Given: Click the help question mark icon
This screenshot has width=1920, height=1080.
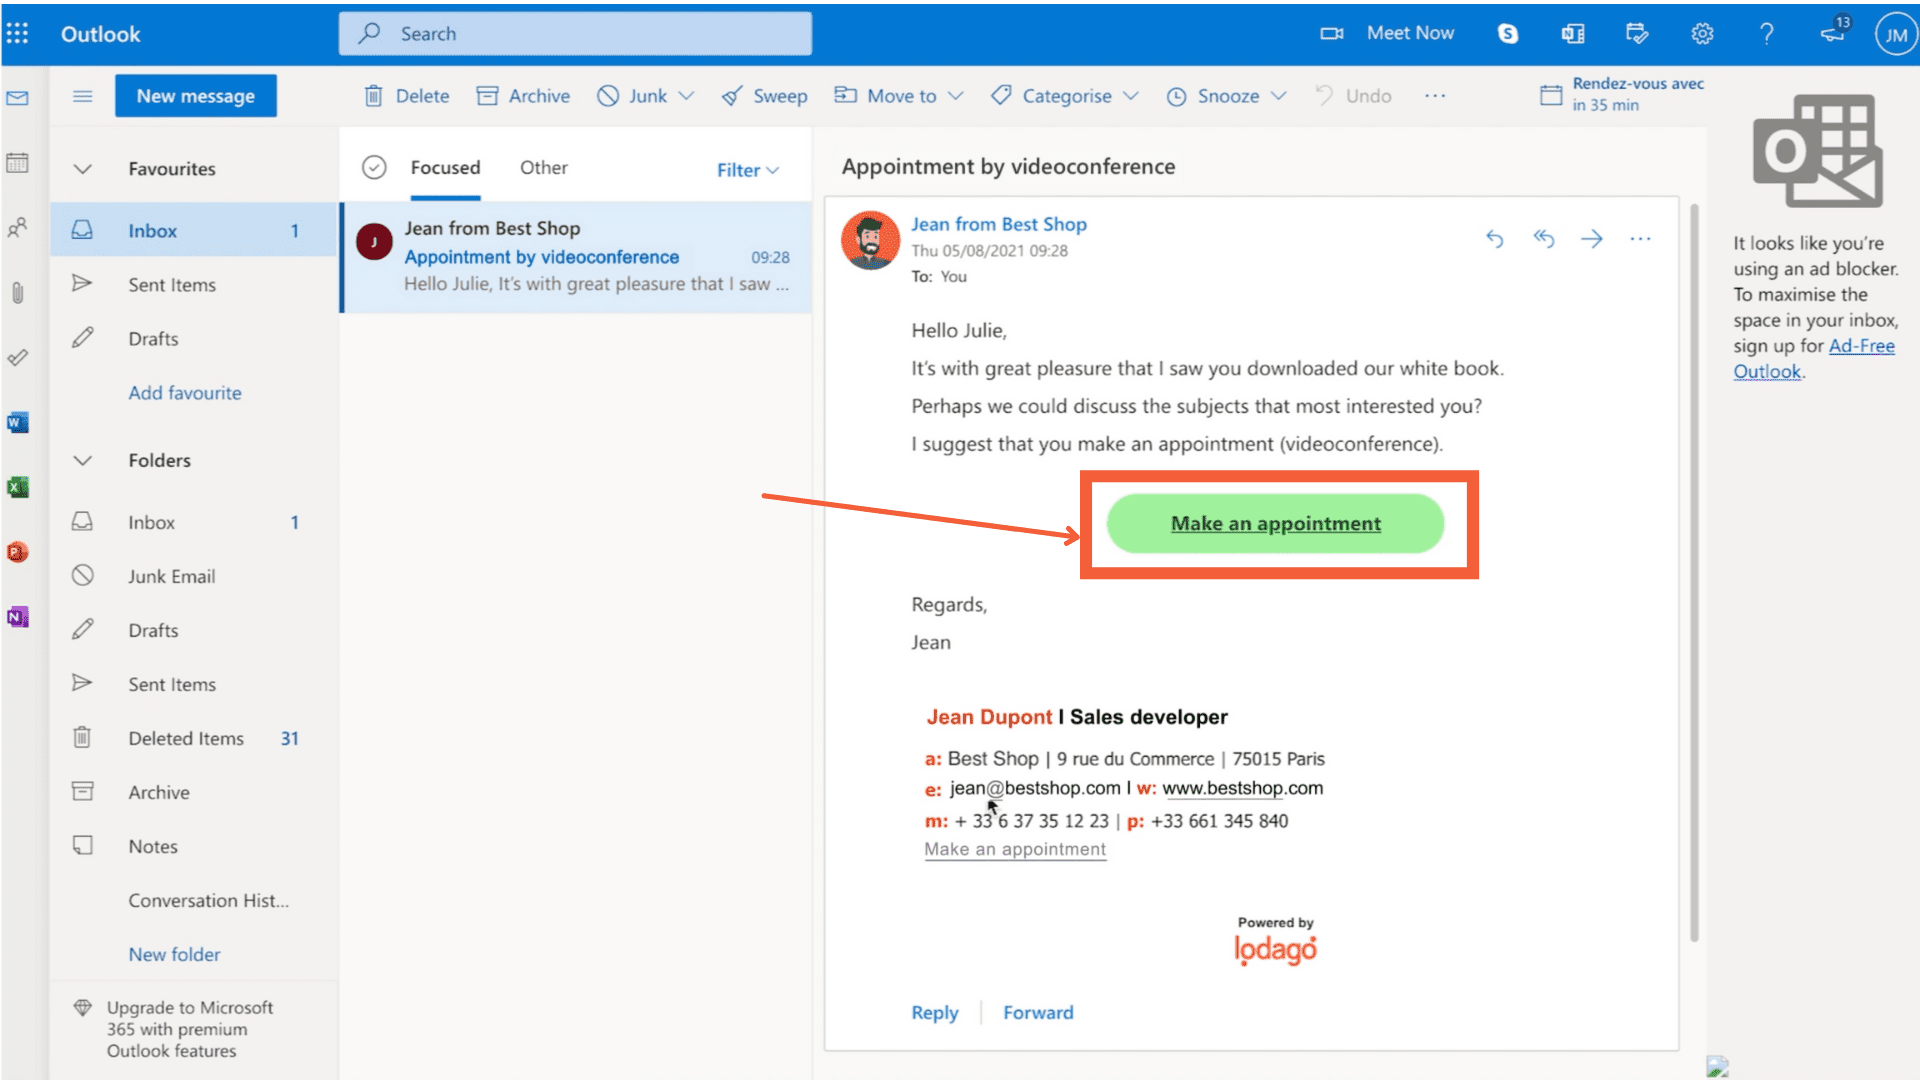Looking at the screenshot, I should (1767, 34).
